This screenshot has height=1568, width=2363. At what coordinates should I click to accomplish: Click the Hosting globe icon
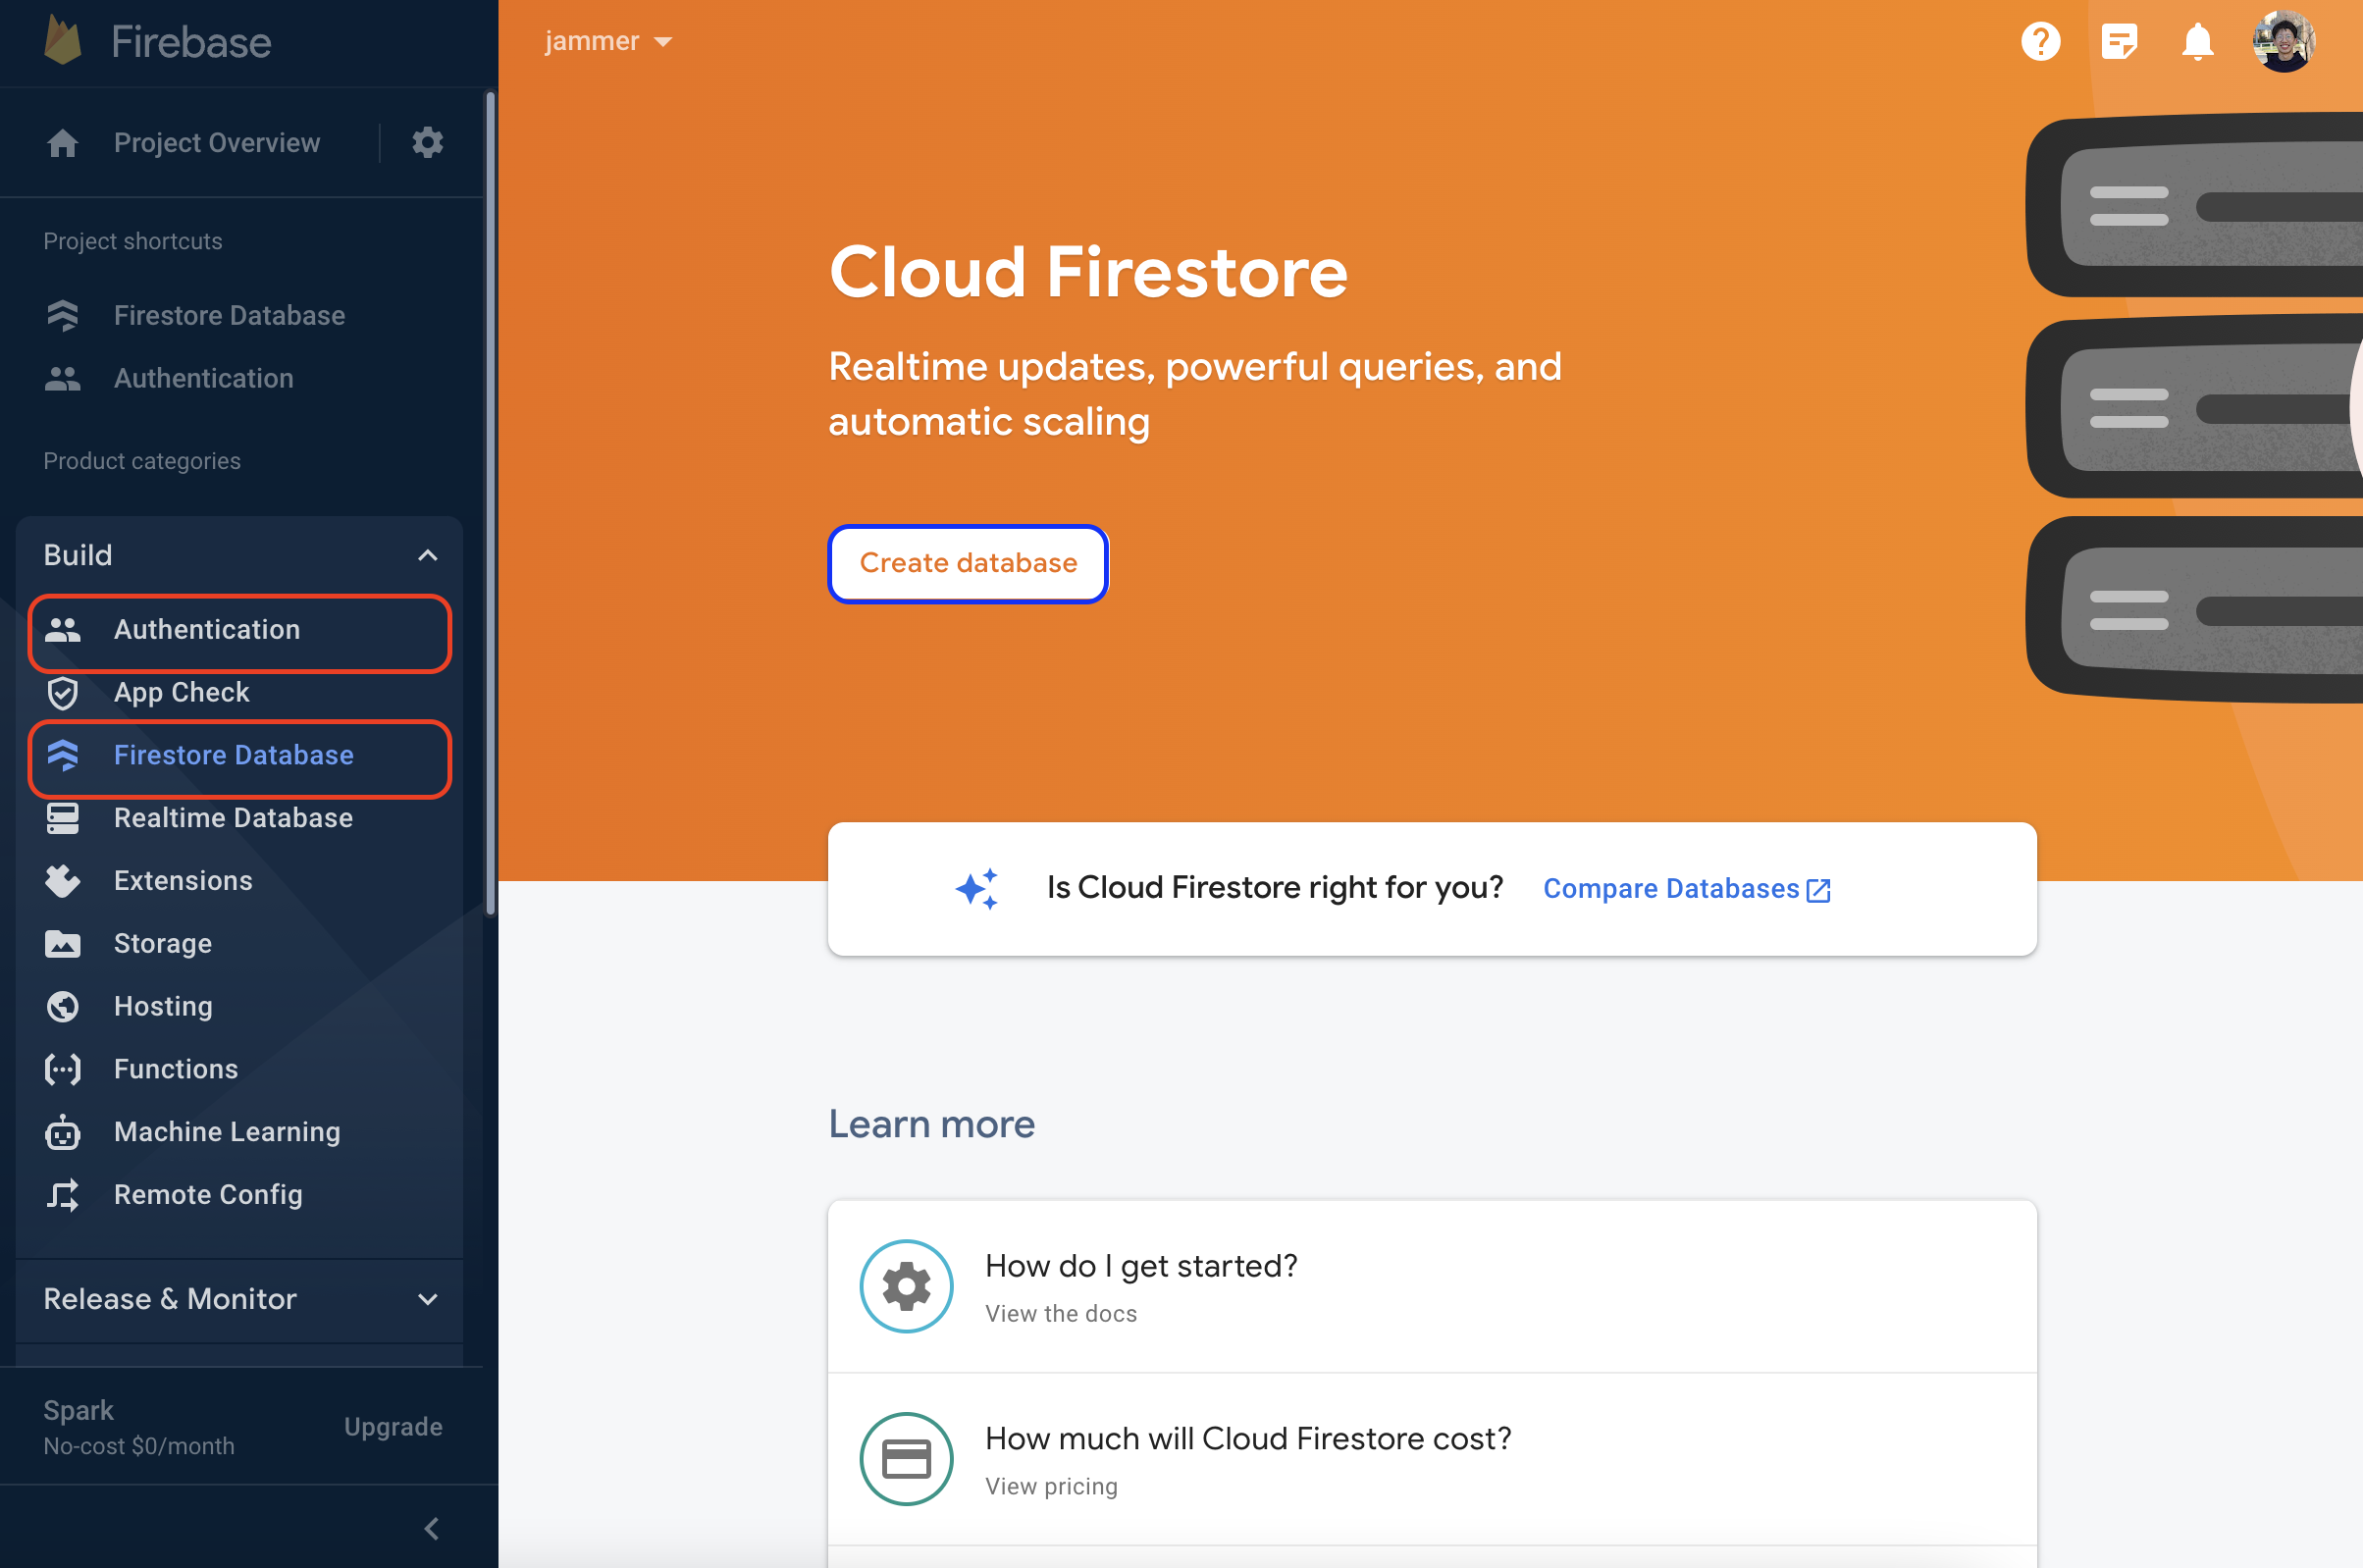click(63, 1006)
